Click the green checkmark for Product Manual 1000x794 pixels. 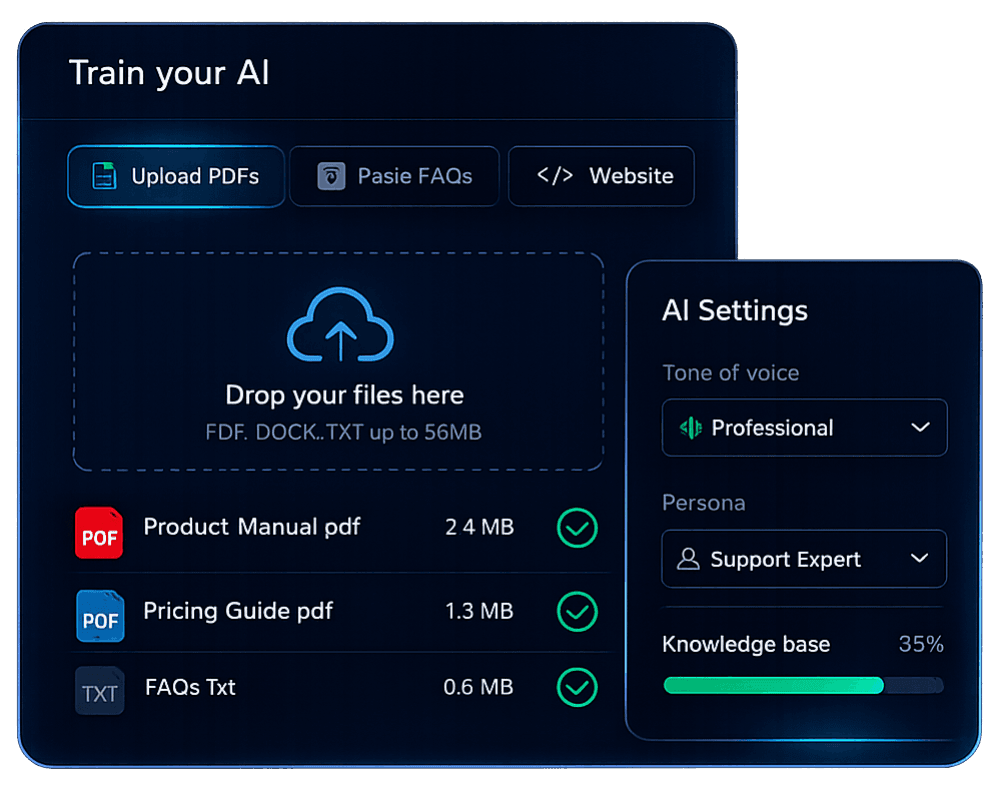577,528
